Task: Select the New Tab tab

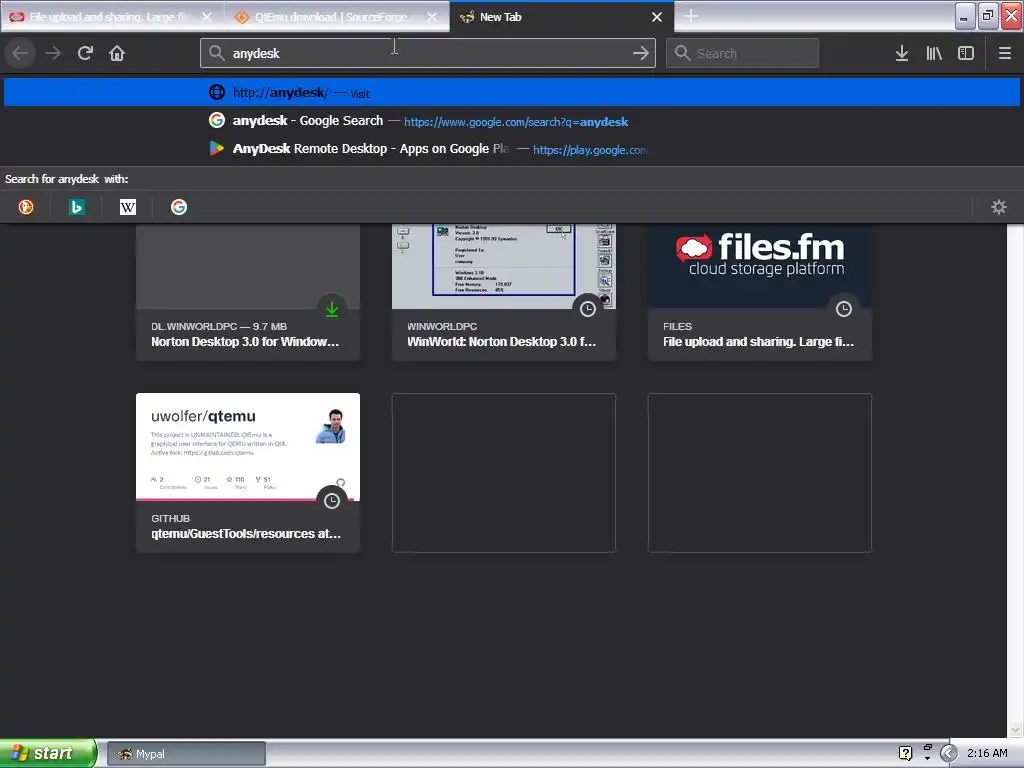Action: coord(562,16)
